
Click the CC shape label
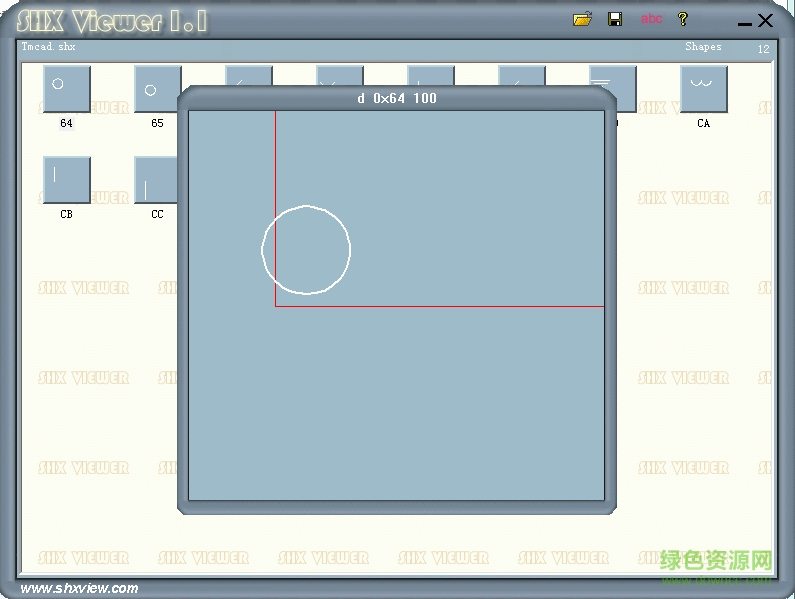pyautogui.click(x=158, y=214)
